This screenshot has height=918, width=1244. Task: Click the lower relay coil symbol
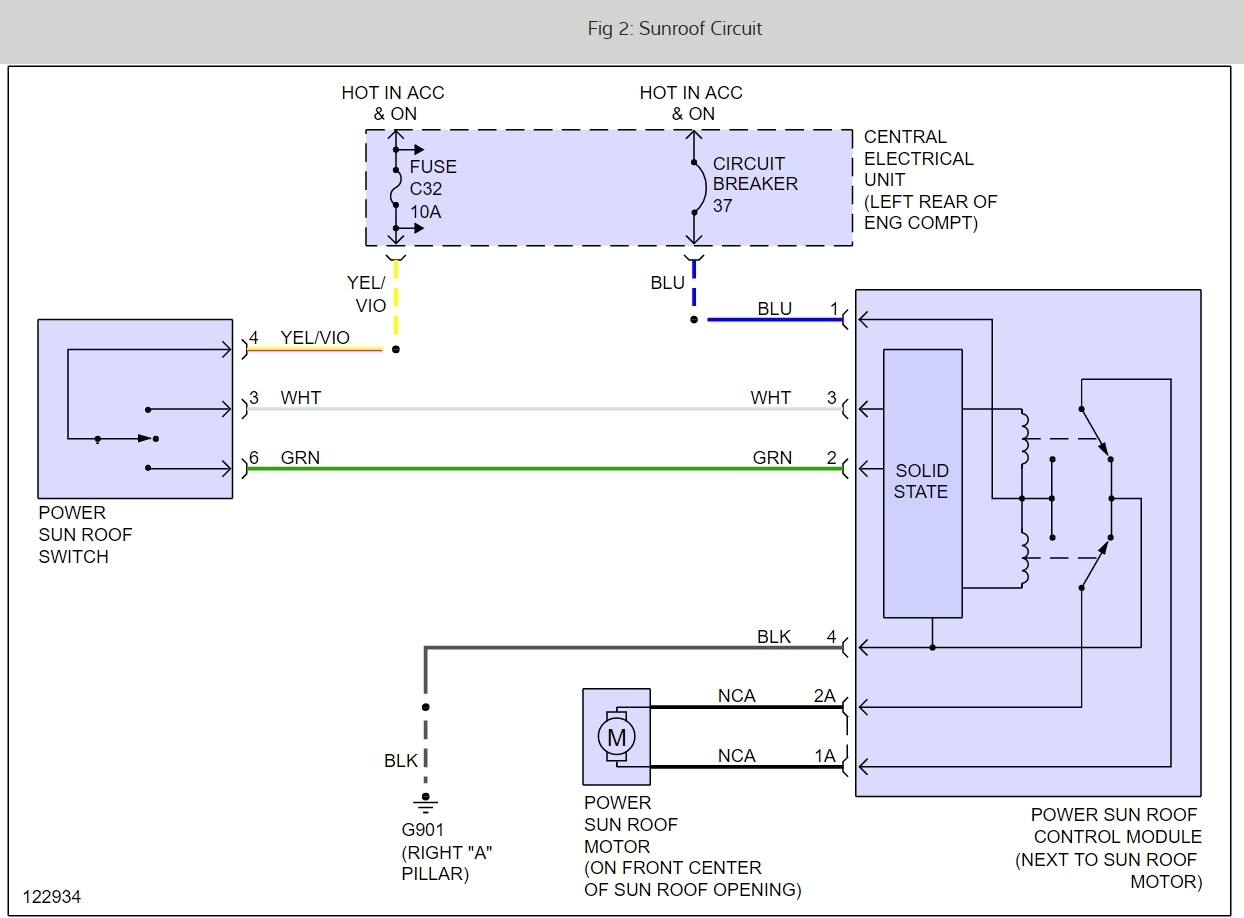(1022, 560)
